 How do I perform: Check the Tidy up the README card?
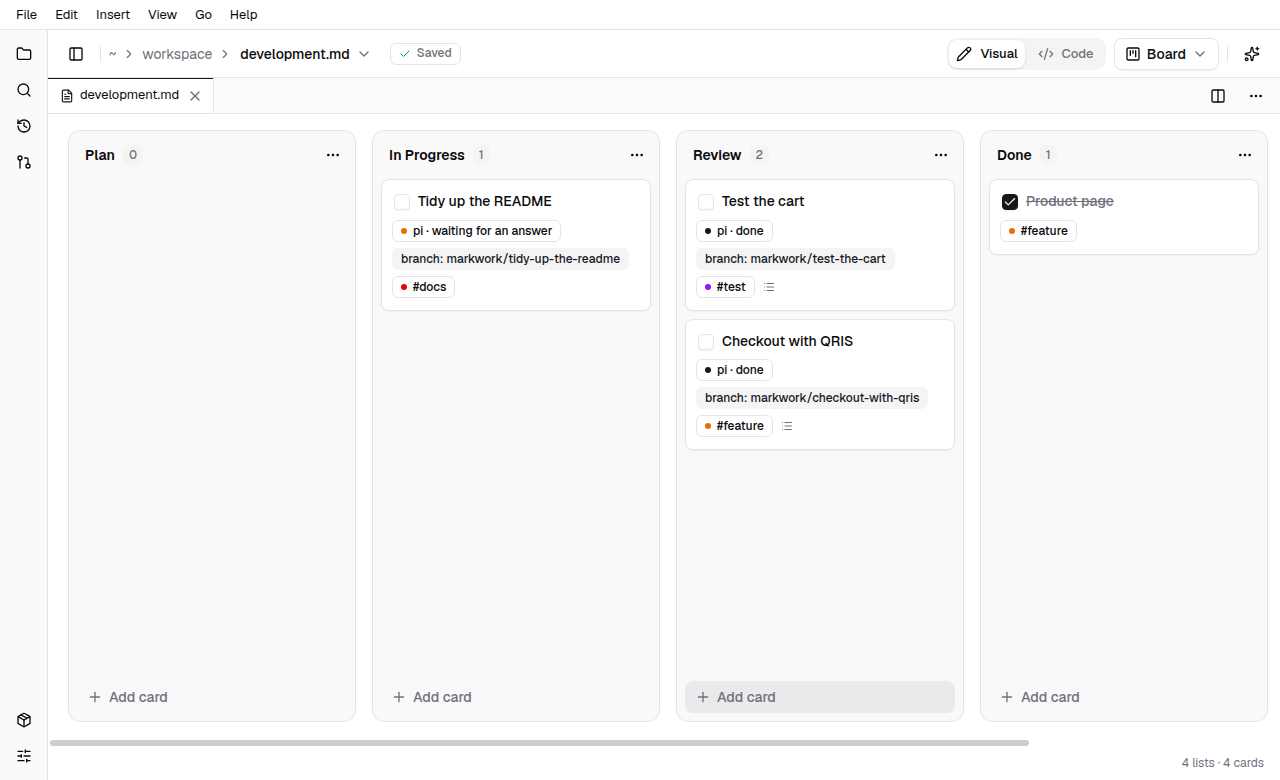click(402, 202)
